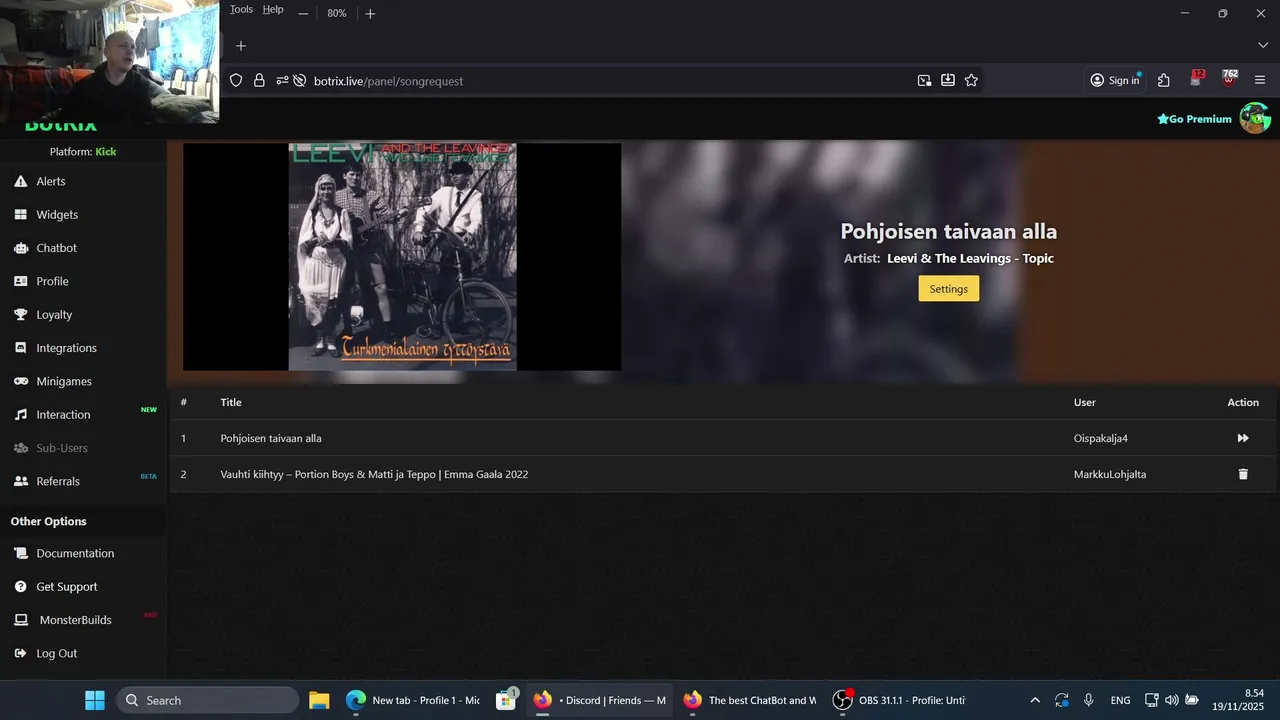Click the Kick platform label
Screen dimensions: 1280x720
tap(106, 152)
